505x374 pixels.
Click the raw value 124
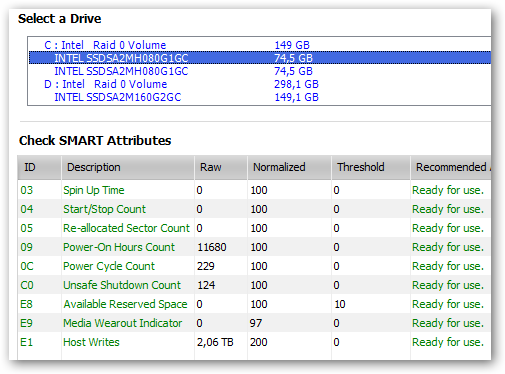[x=206, y=285]
